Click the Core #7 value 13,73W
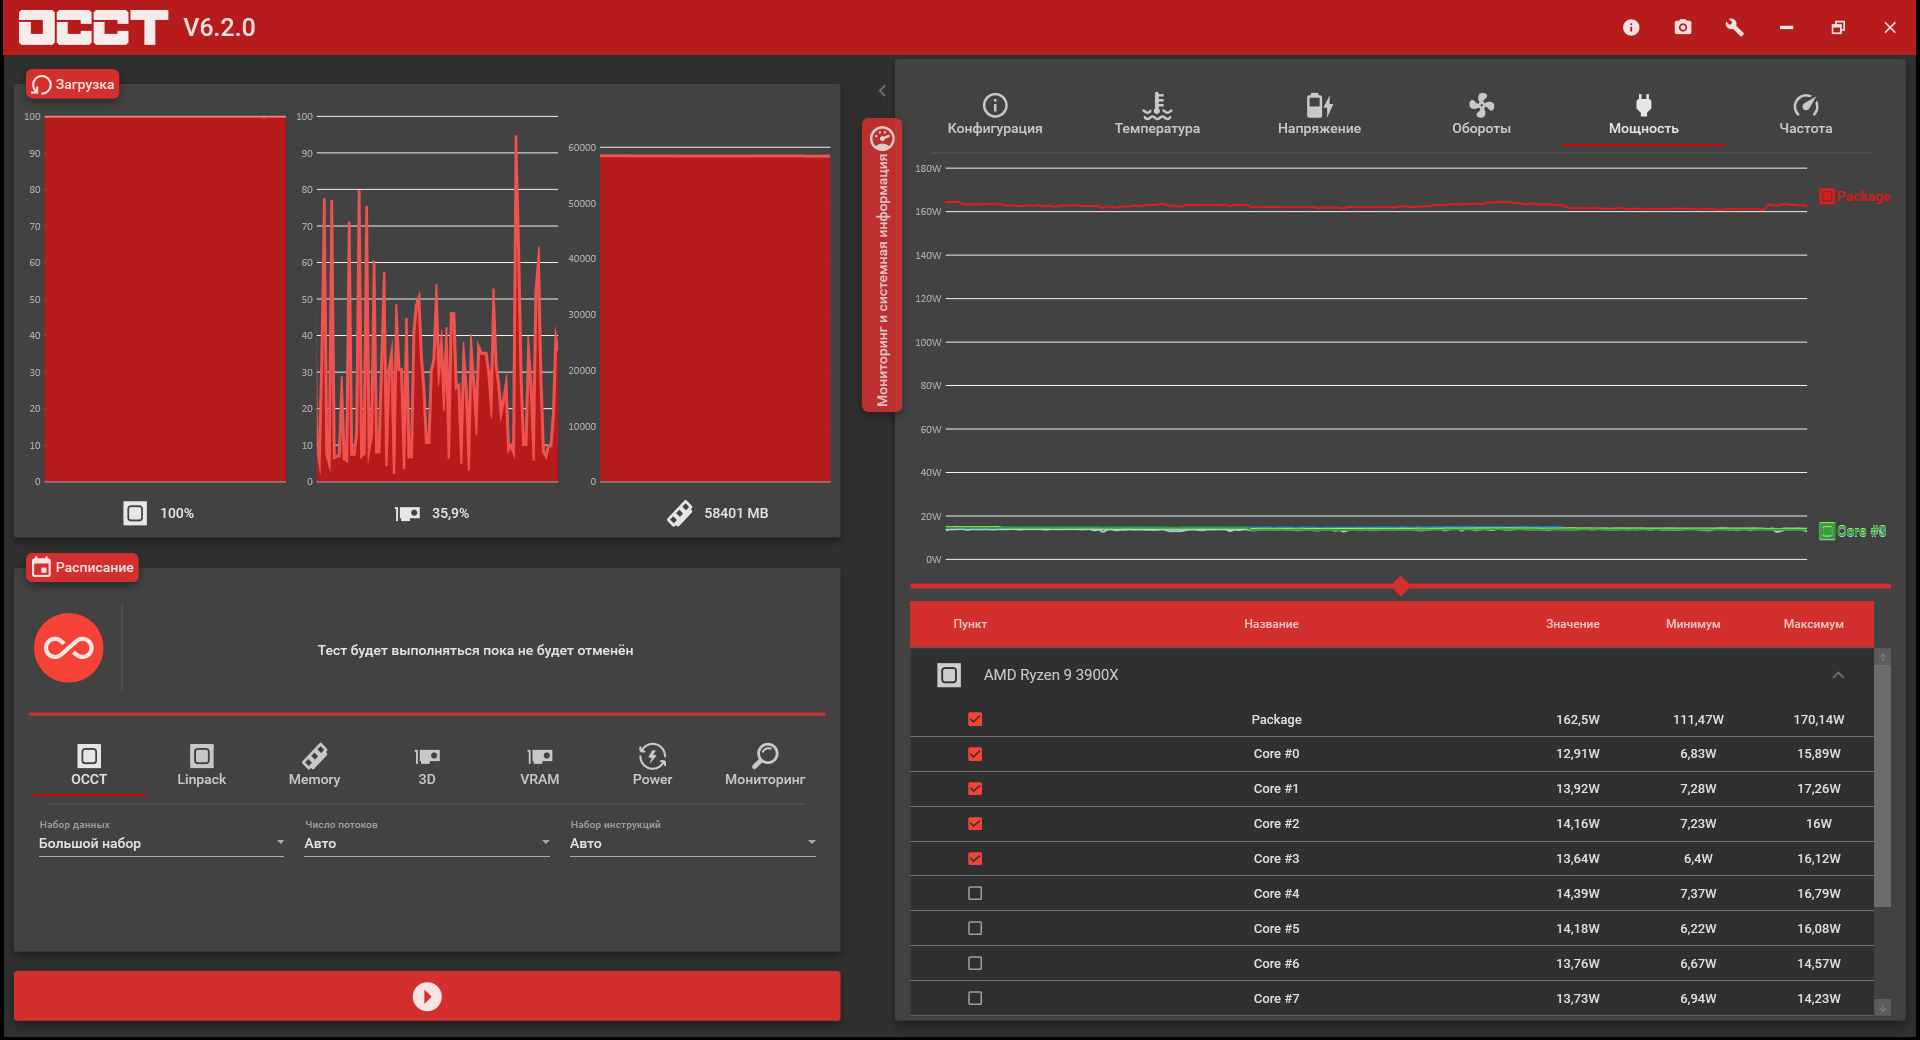The height and width of the screenshot is (1040, 1920). (1578, 999)
